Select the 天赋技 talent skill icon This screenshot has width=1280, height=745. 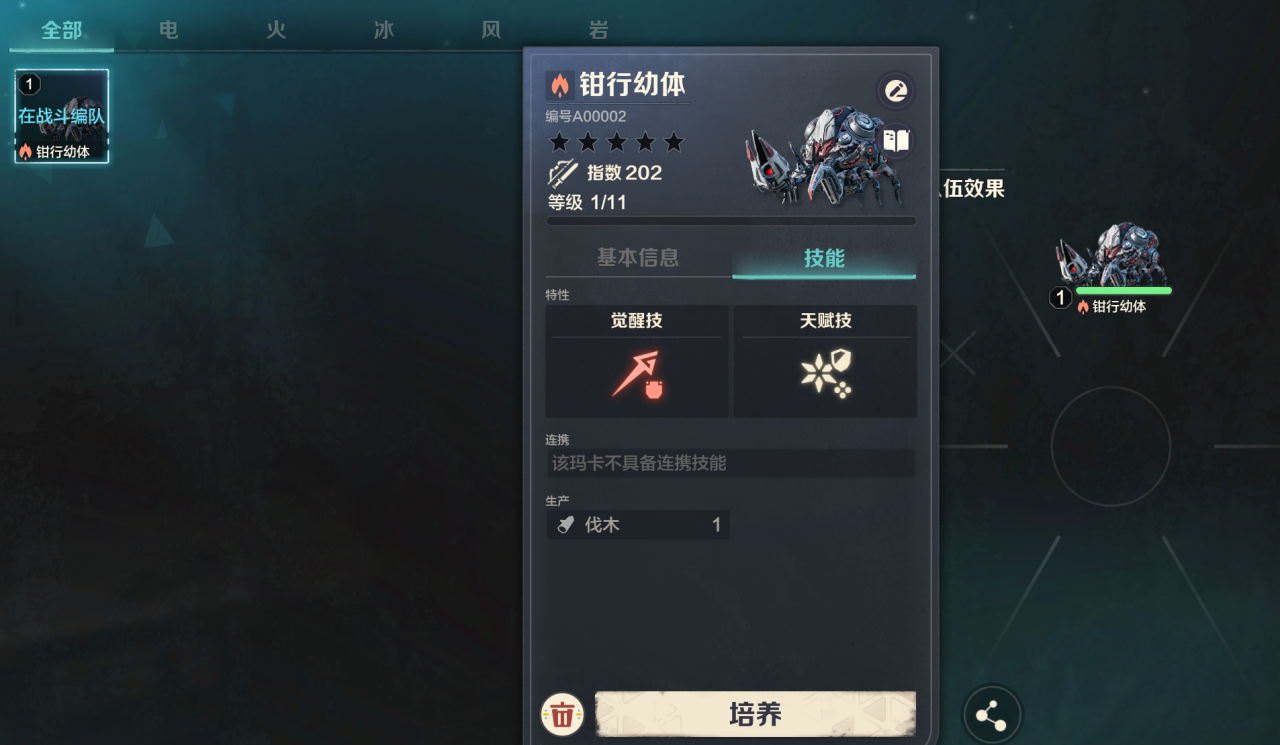click(826, 375)
